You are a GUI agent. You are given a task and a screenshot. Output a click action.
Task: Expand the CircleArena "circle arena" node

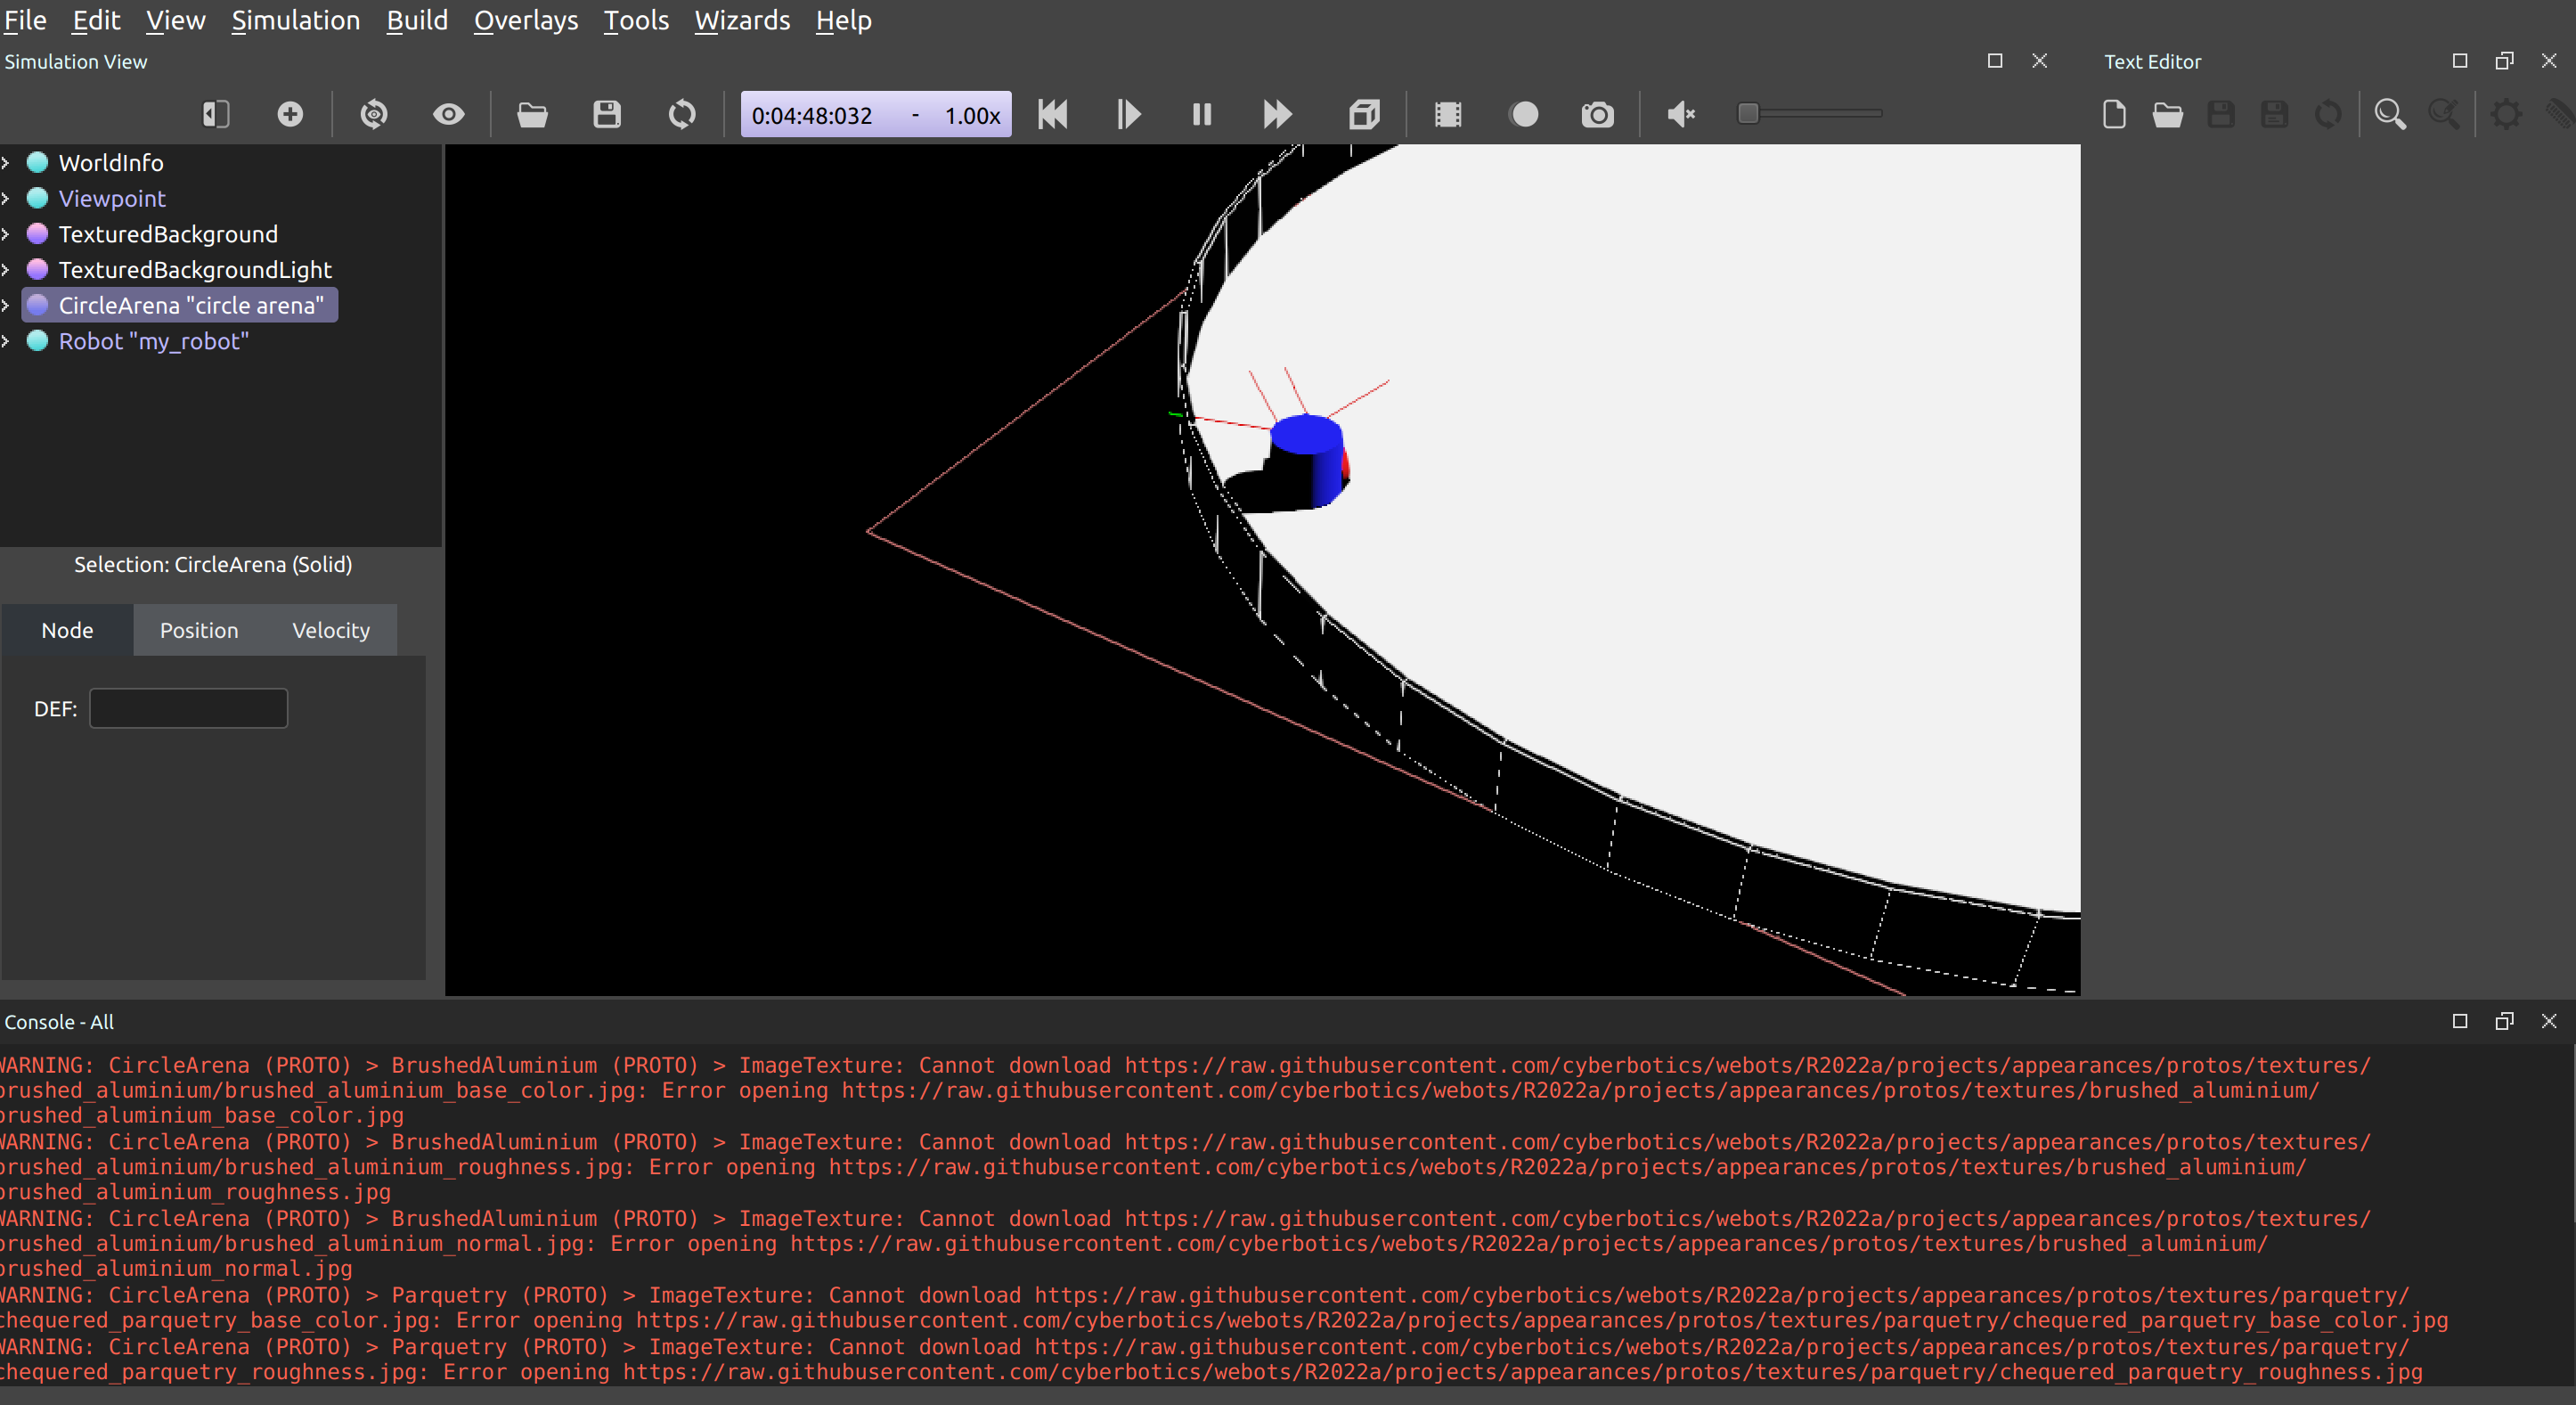6,305
